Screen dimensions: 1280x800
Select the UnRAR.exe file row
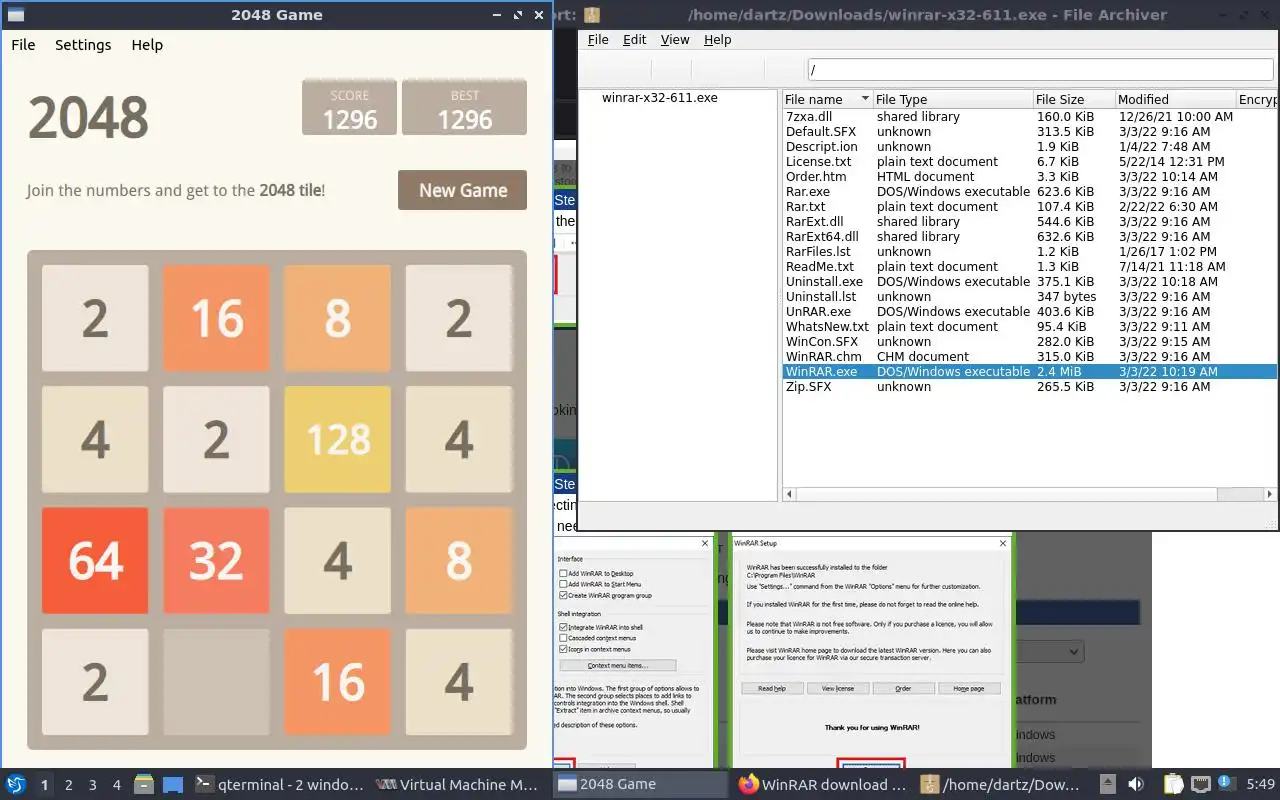1029,312
